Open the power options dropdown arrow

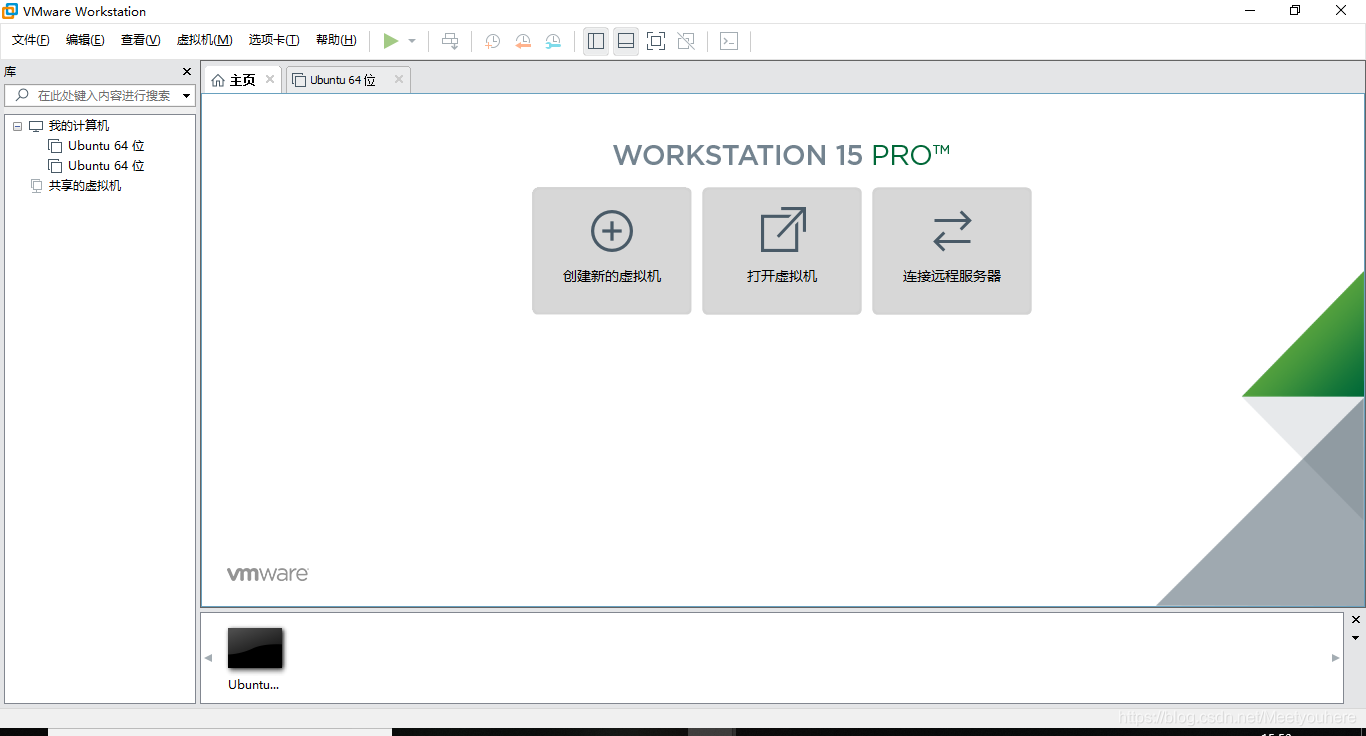tap(412, 41)
